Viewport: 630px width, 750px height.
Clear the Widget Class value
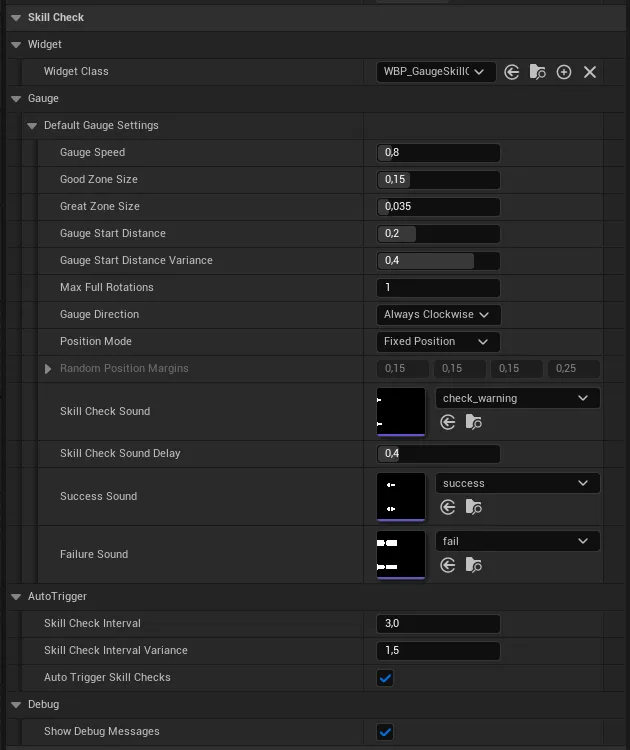(x=590, y=72)
